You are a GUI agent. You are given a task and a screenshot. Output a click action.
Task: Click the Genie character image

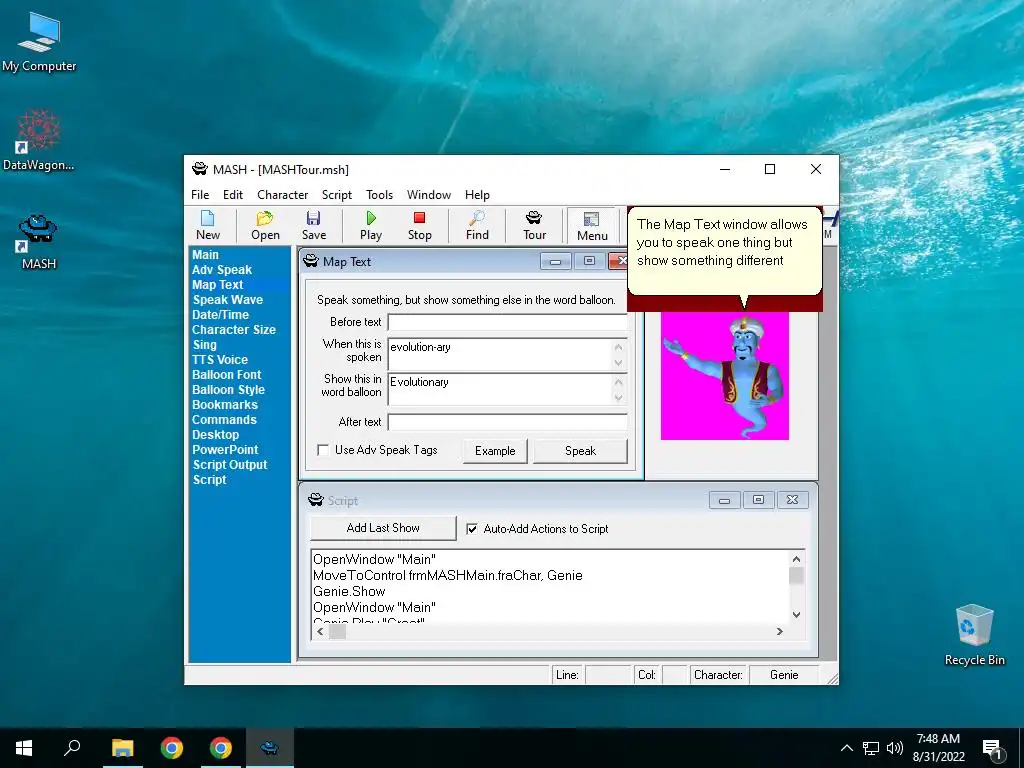point(725,375)
